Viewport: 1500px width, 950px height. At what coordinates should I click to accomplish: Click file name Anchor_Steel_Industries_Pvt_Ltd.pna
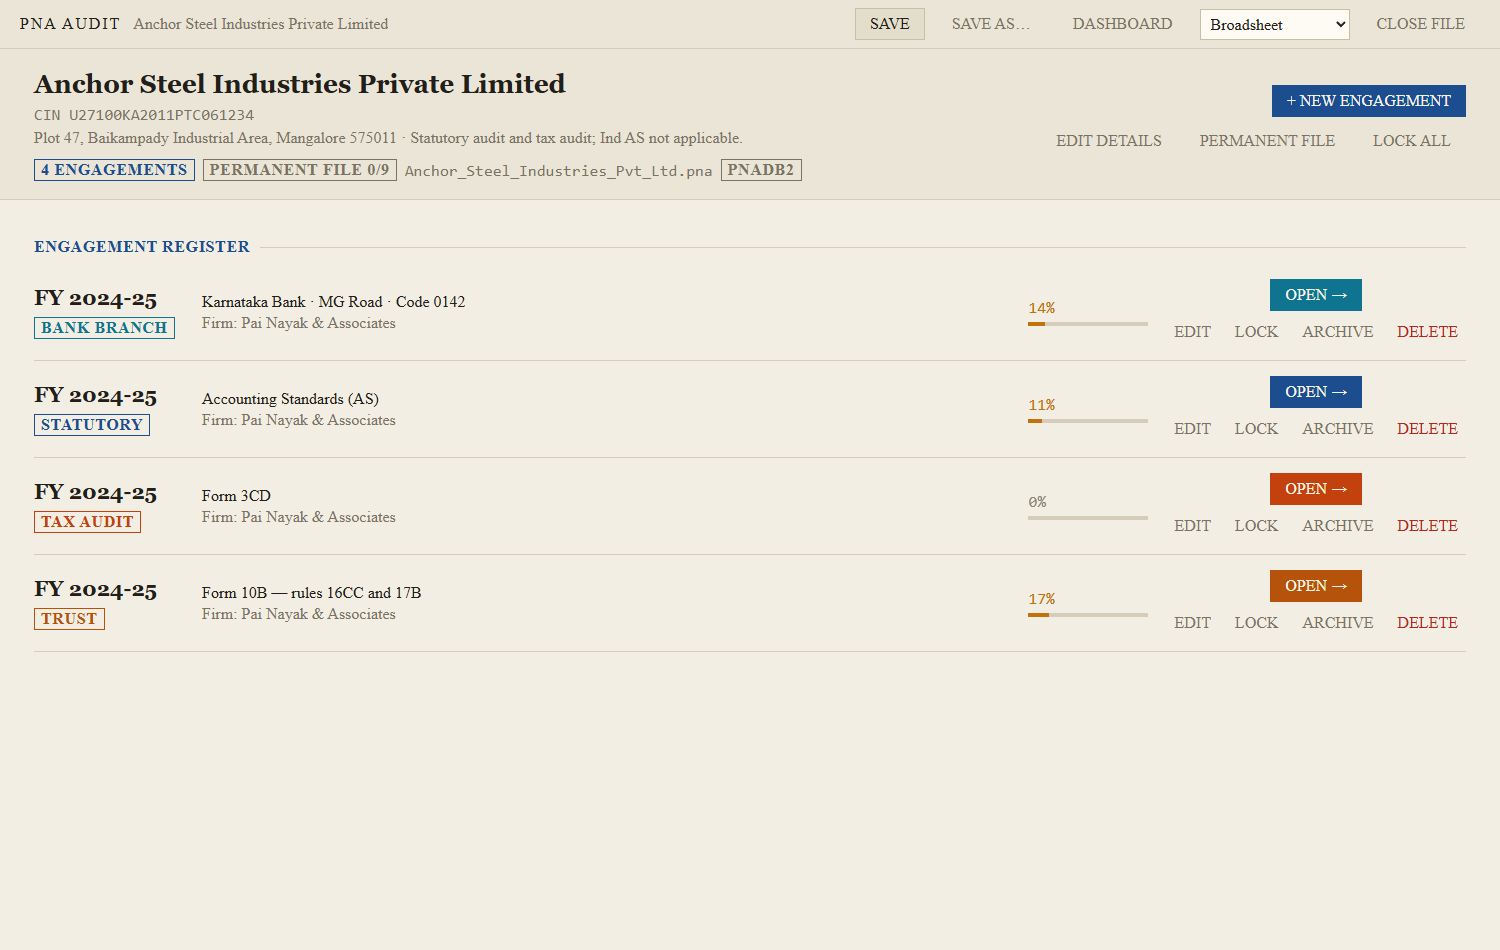558,171
